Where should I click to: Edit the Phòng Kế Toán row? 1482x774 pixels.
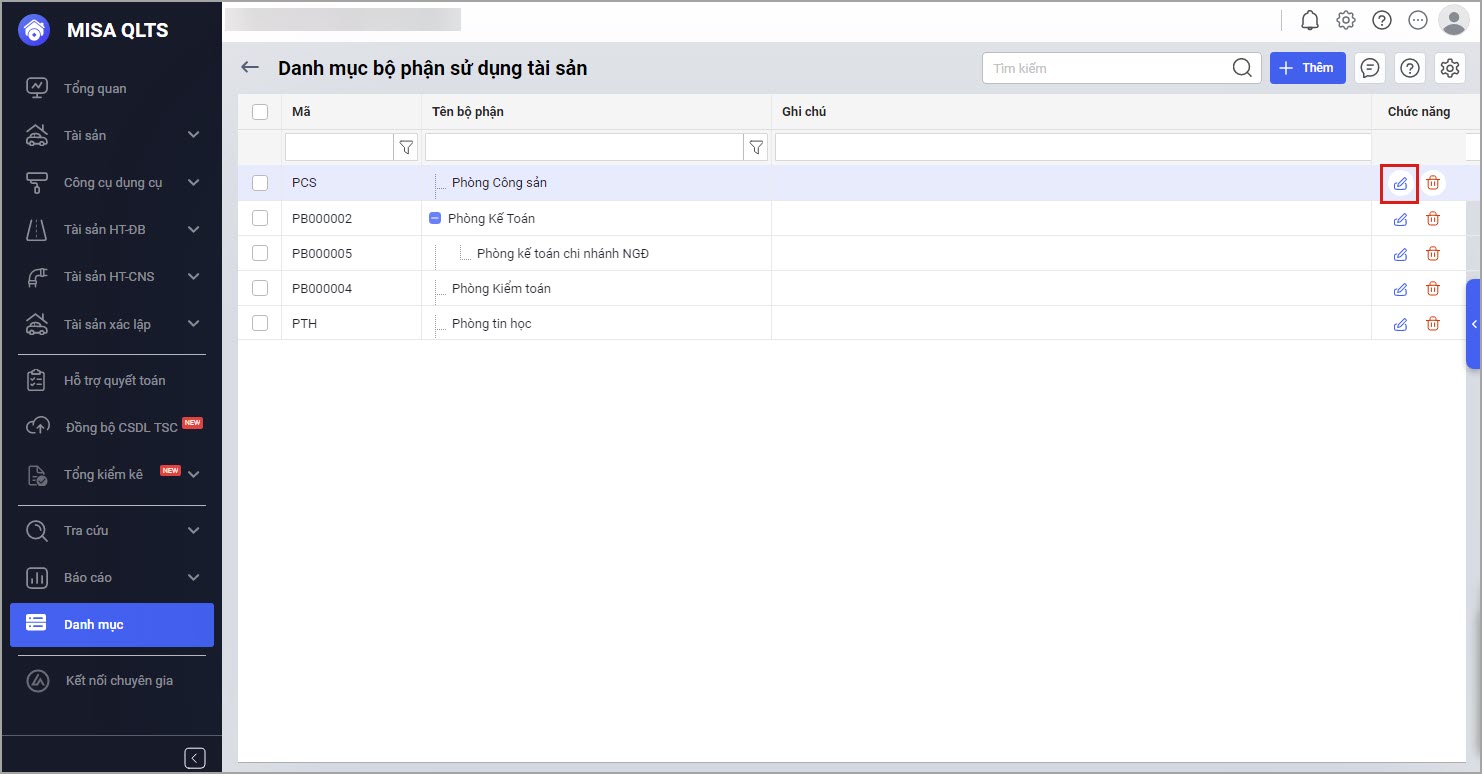click(x=1400, y=219)
